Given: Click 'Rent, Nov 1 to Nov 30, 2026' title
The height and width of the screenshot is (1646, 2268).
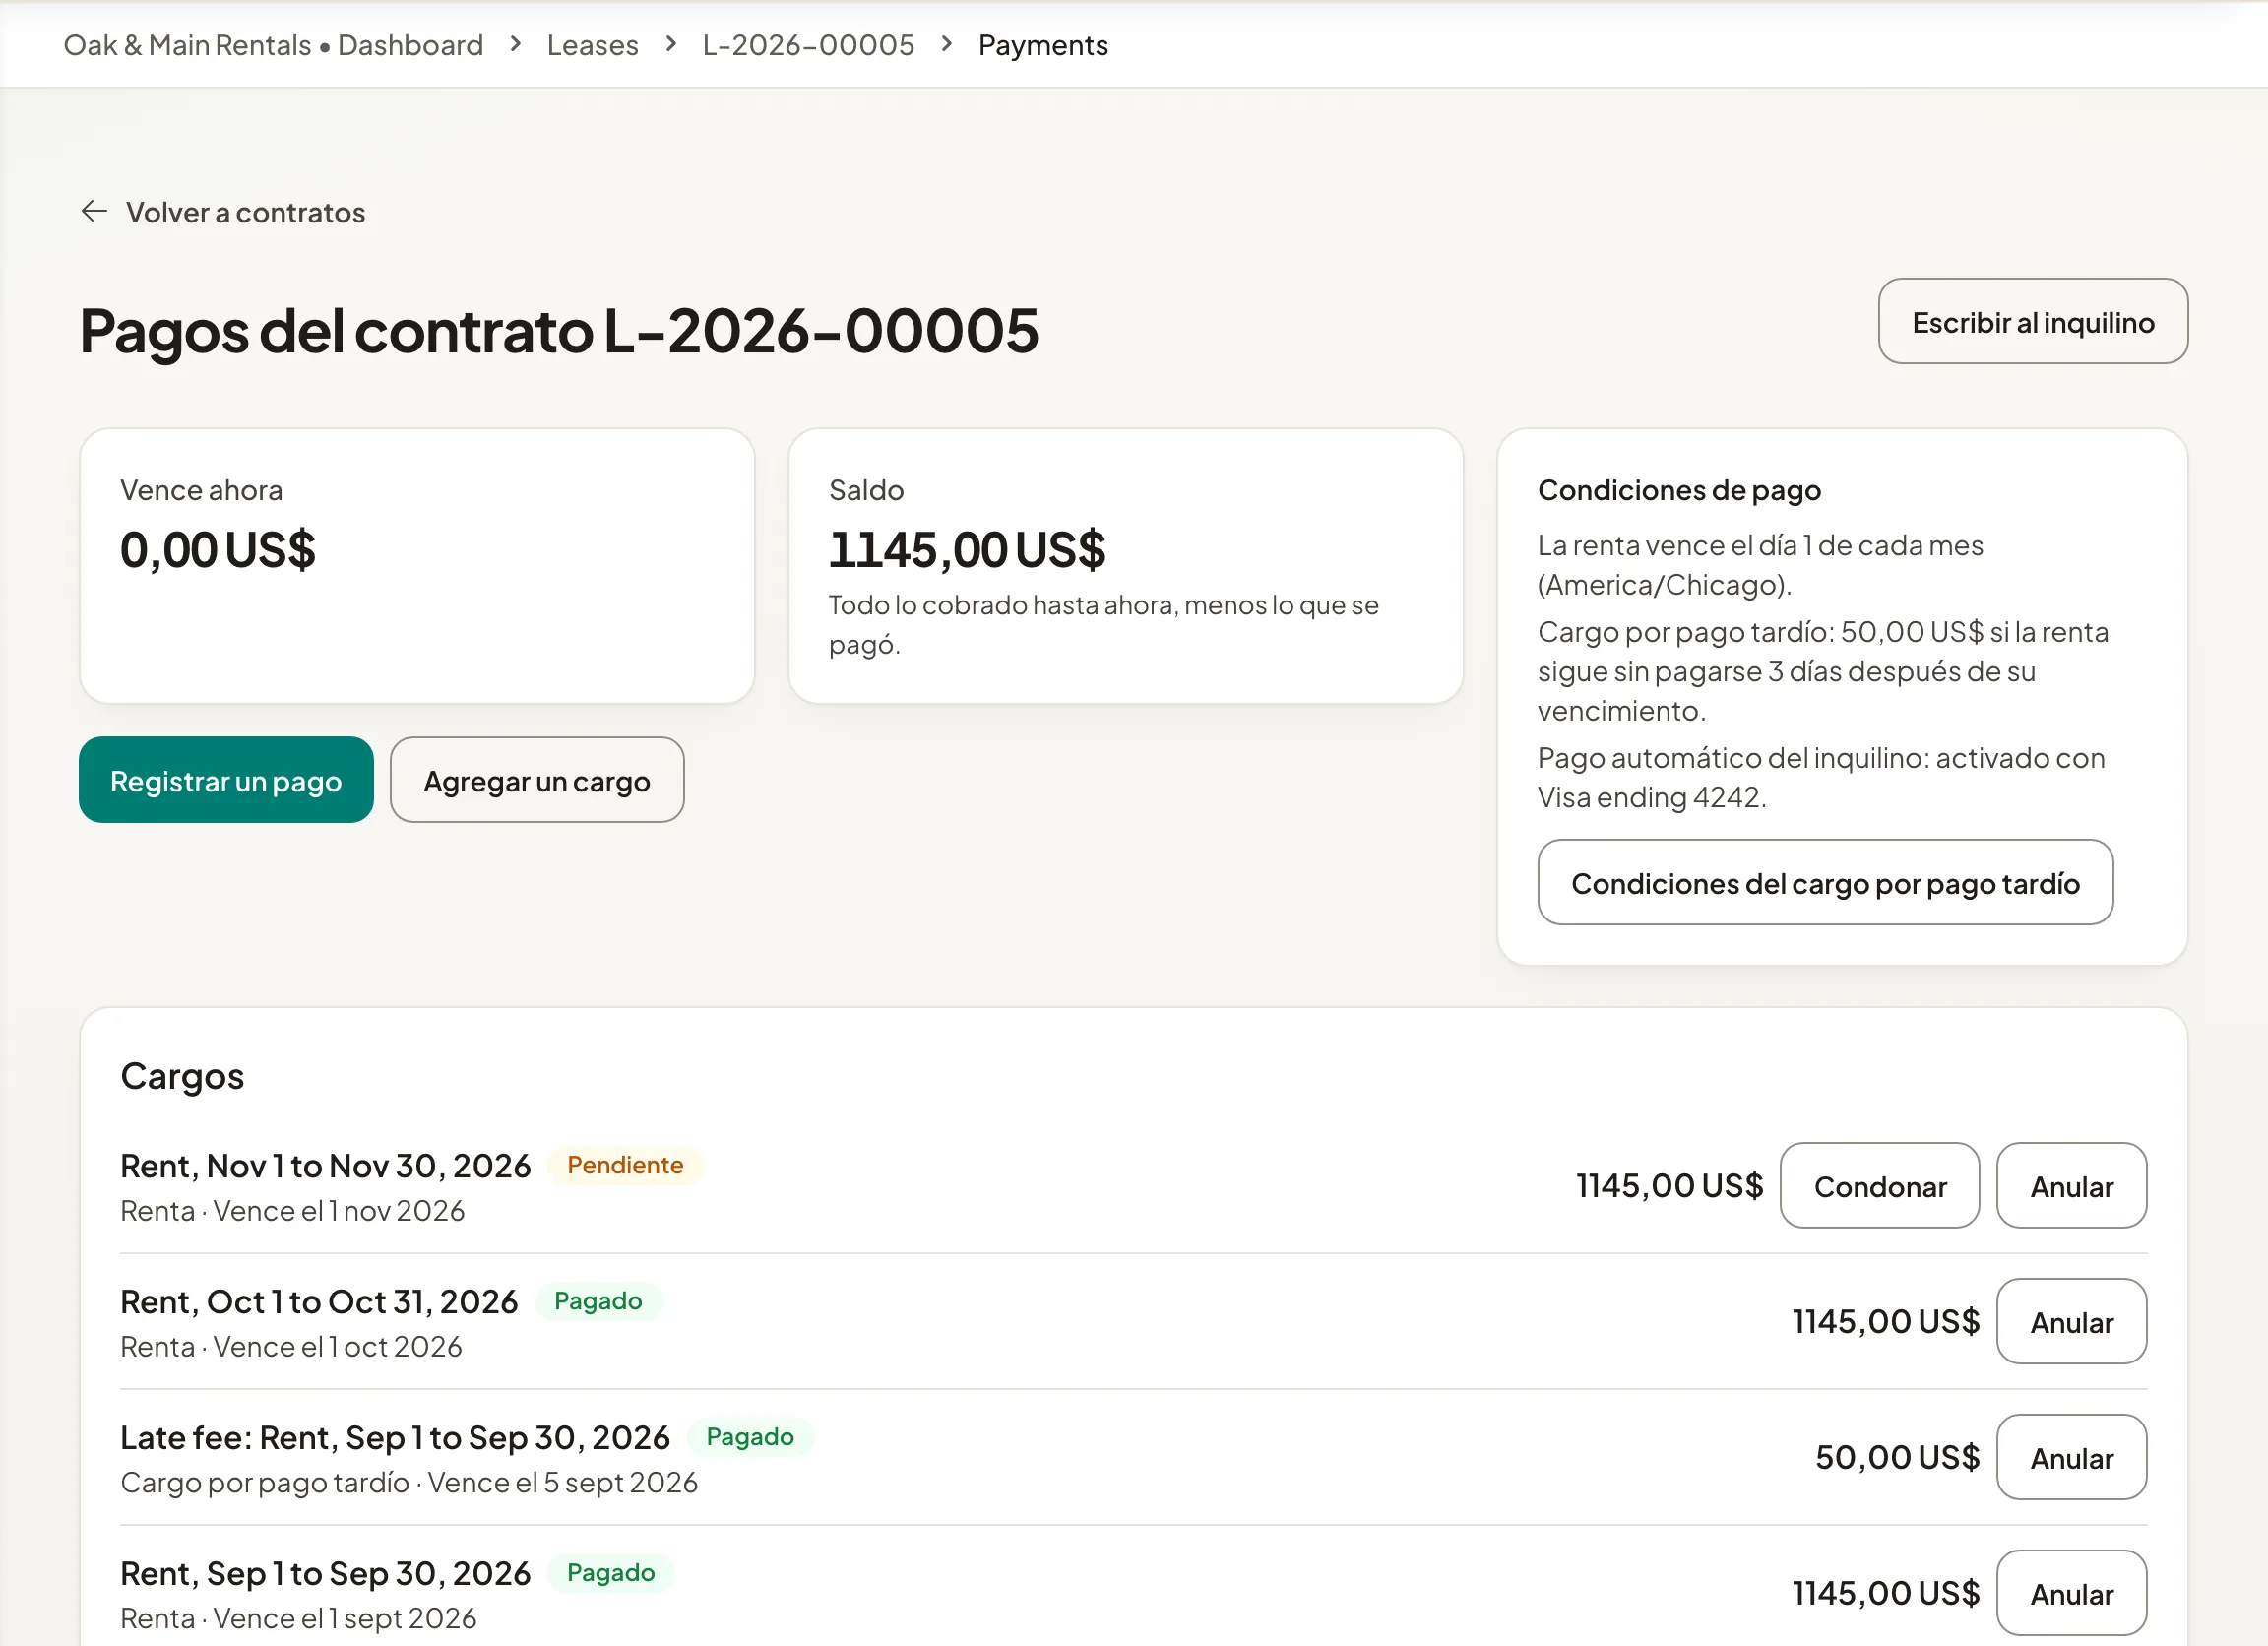Looking at the screenshot, I should (x=326, y=1166).
